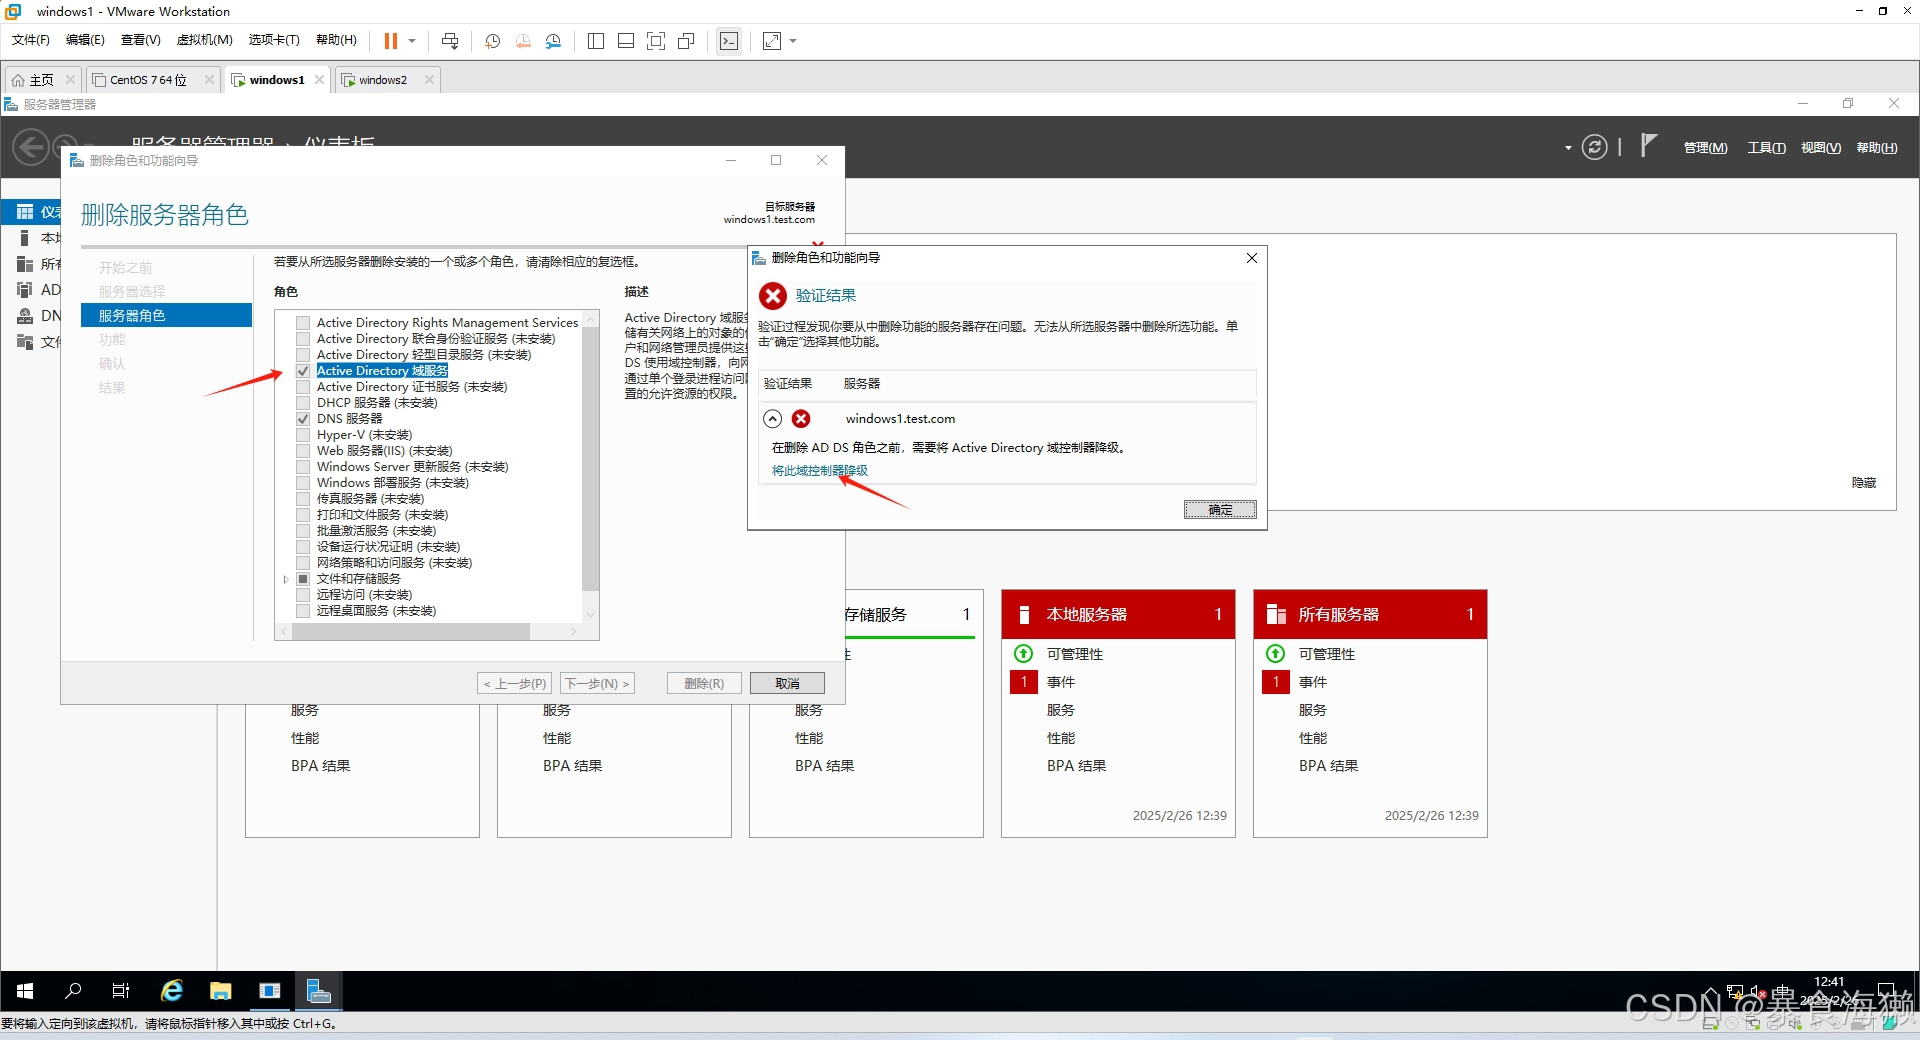Toggle Active Directory 轻型目录服务 checkbox
This screenshot has width=1920, height=1040.
303,355
